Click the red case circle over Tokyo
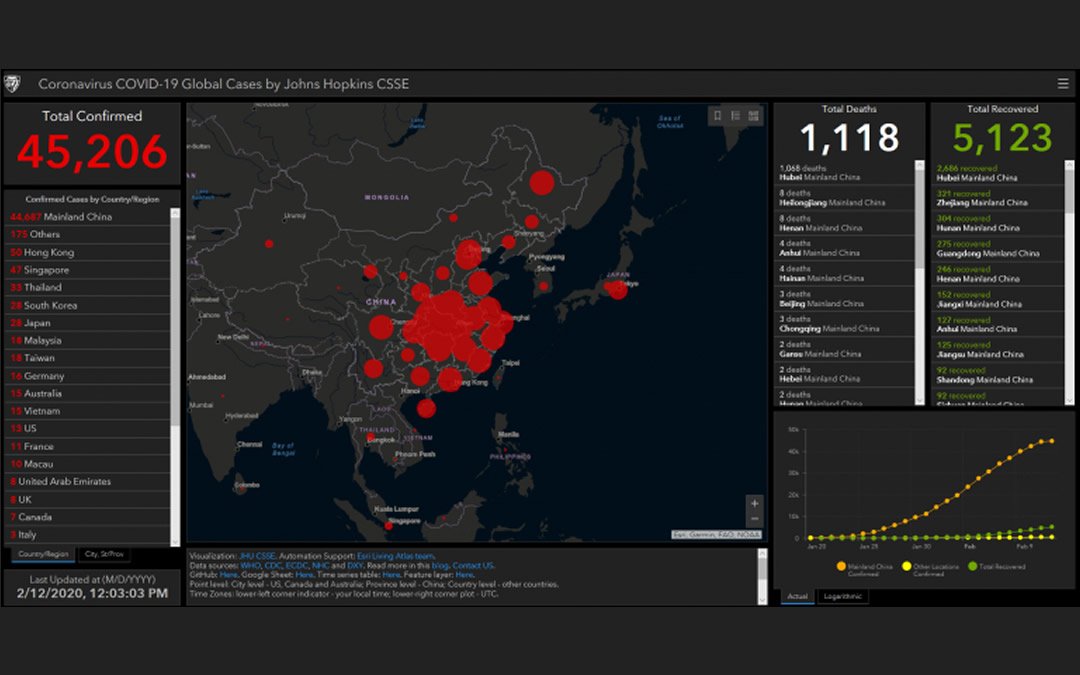 point(617,289)
